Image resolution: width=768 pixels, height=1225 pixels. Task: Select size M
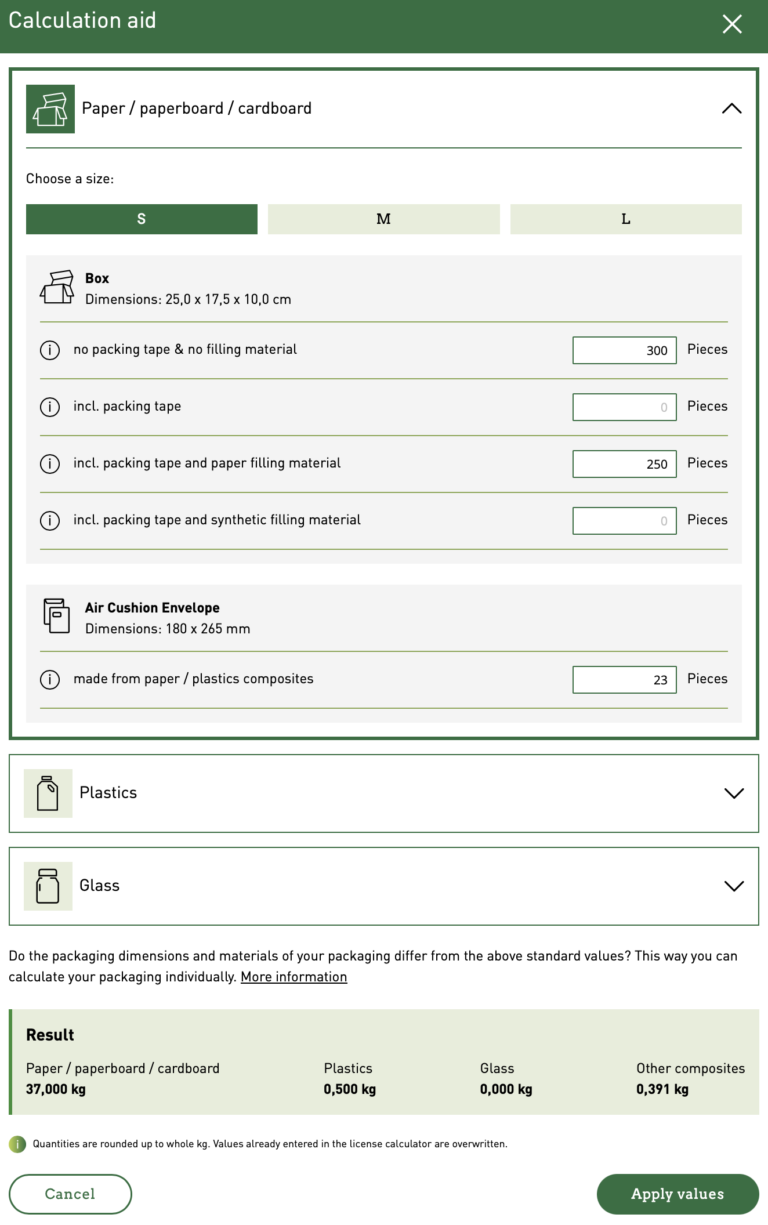pyautogui.click(x=383, y=219)
